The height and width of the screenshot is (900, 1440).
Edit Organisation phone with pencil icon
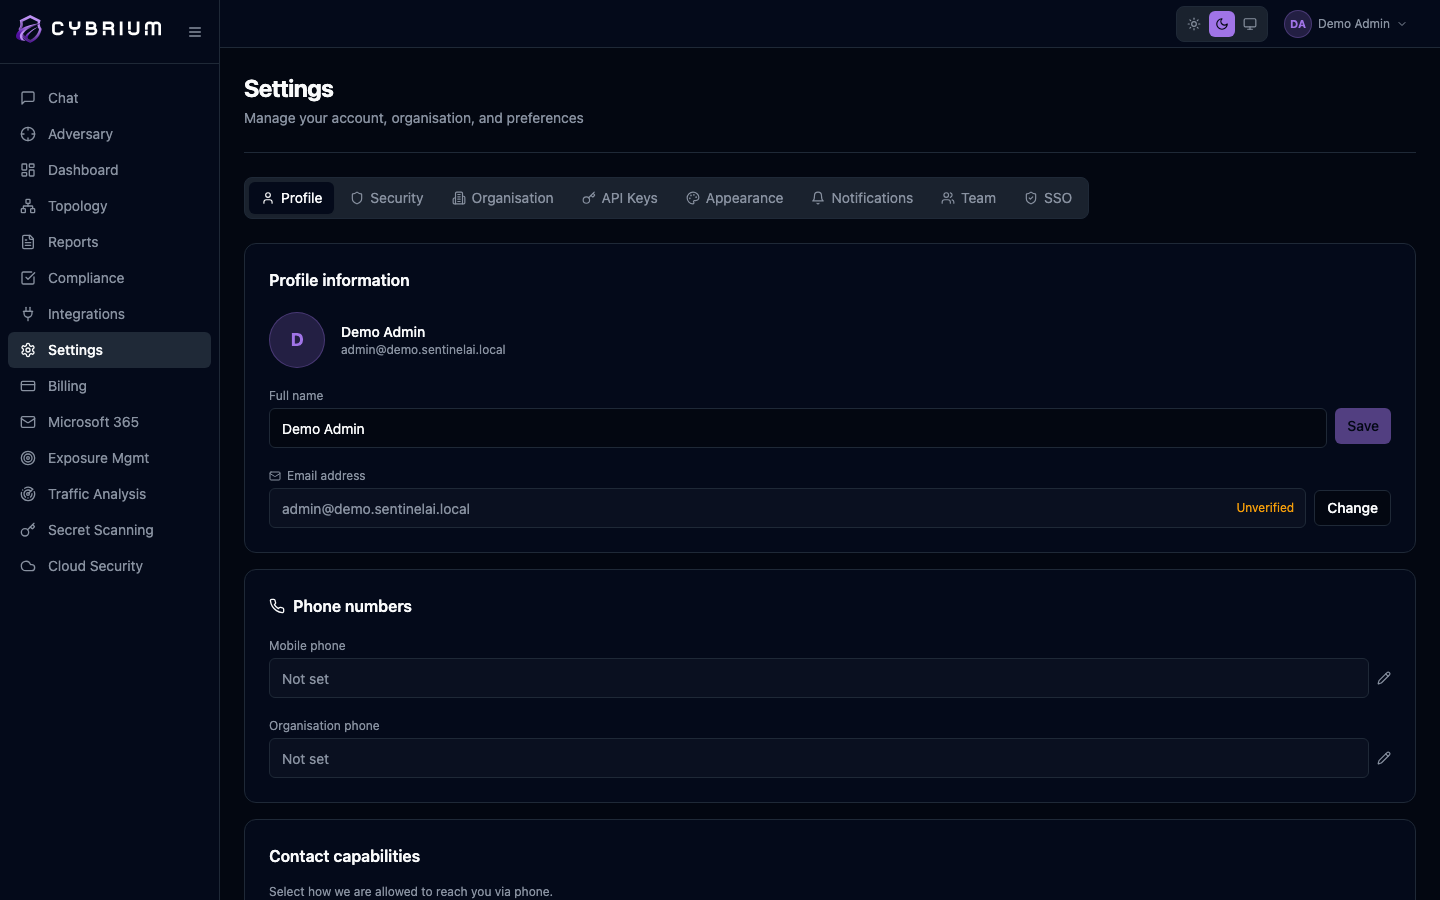click(x=1384, y=758)
